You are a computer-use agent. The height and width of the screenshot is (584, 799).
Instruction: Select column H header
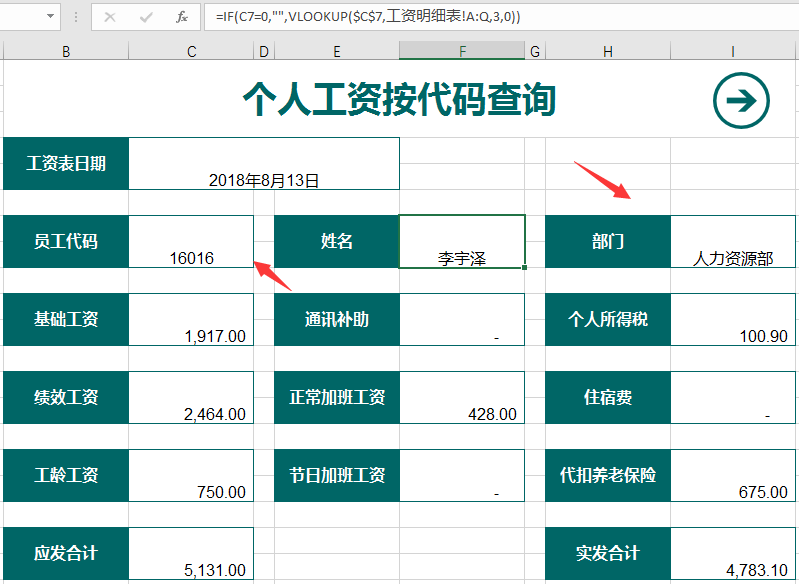[x=607, y=51]
